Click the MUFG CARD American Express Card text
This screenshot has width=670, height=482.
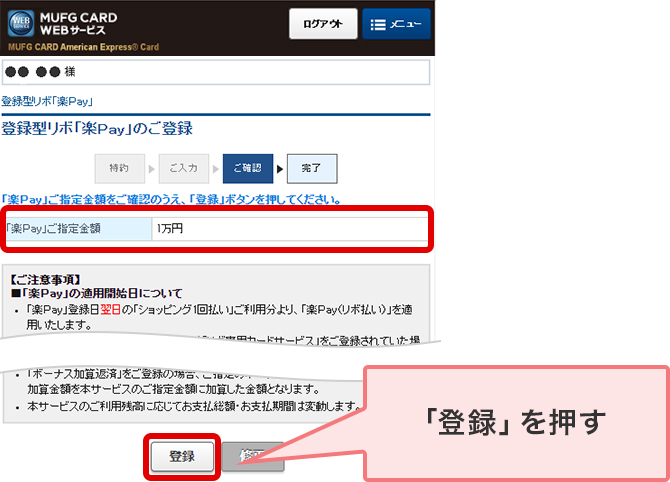click(83, 47)
